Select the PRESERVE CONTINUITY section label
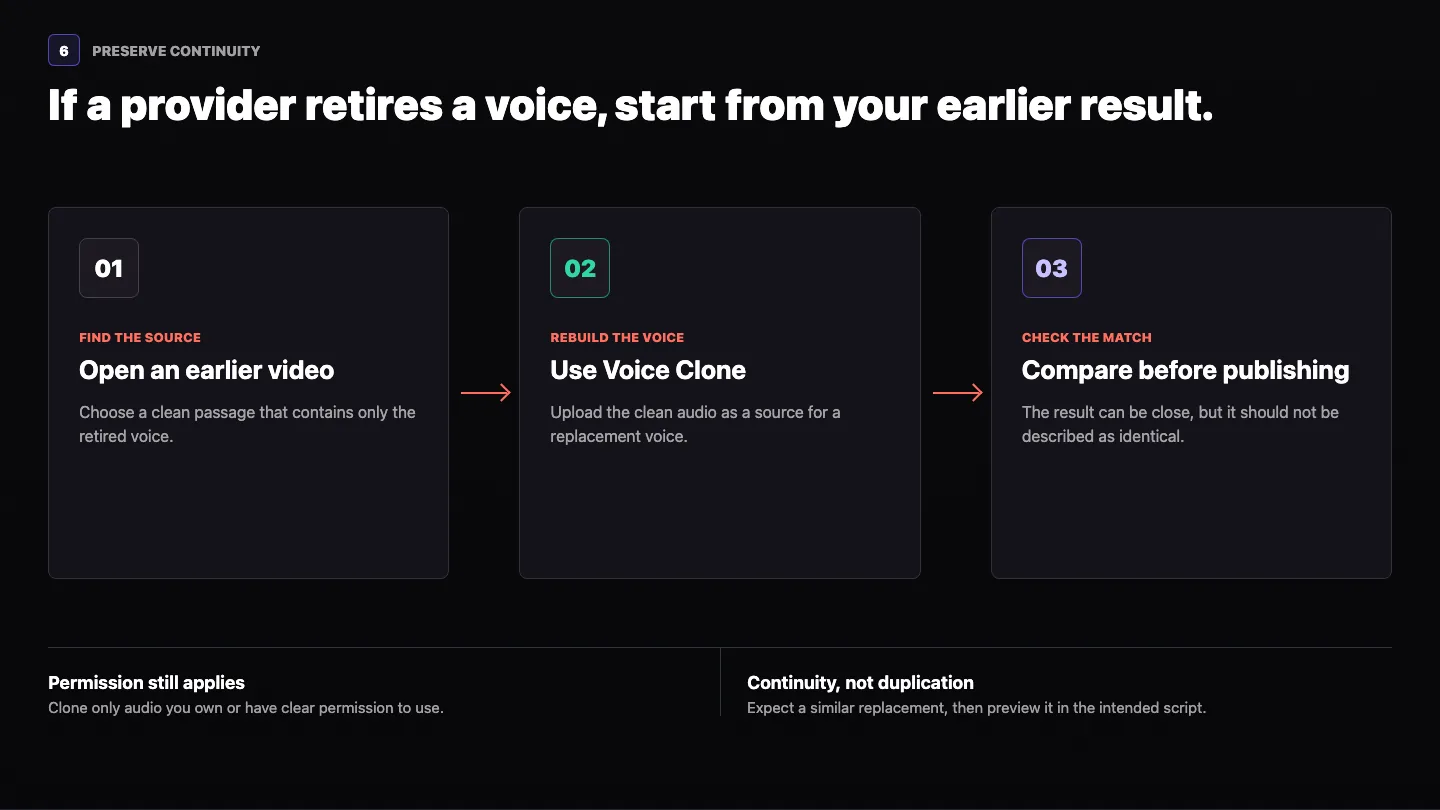This screenshot has height=810, width=1440. tap(176, 51)
